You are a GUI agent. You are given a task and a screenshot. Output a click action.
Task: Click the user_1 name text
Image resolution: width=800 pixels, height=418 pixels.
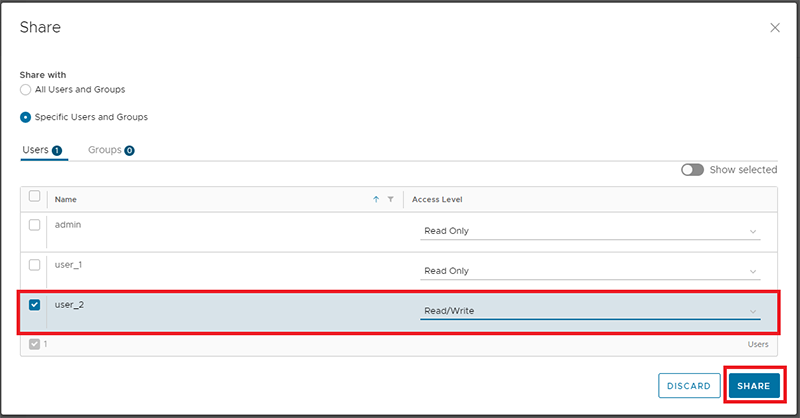(68, 265)
